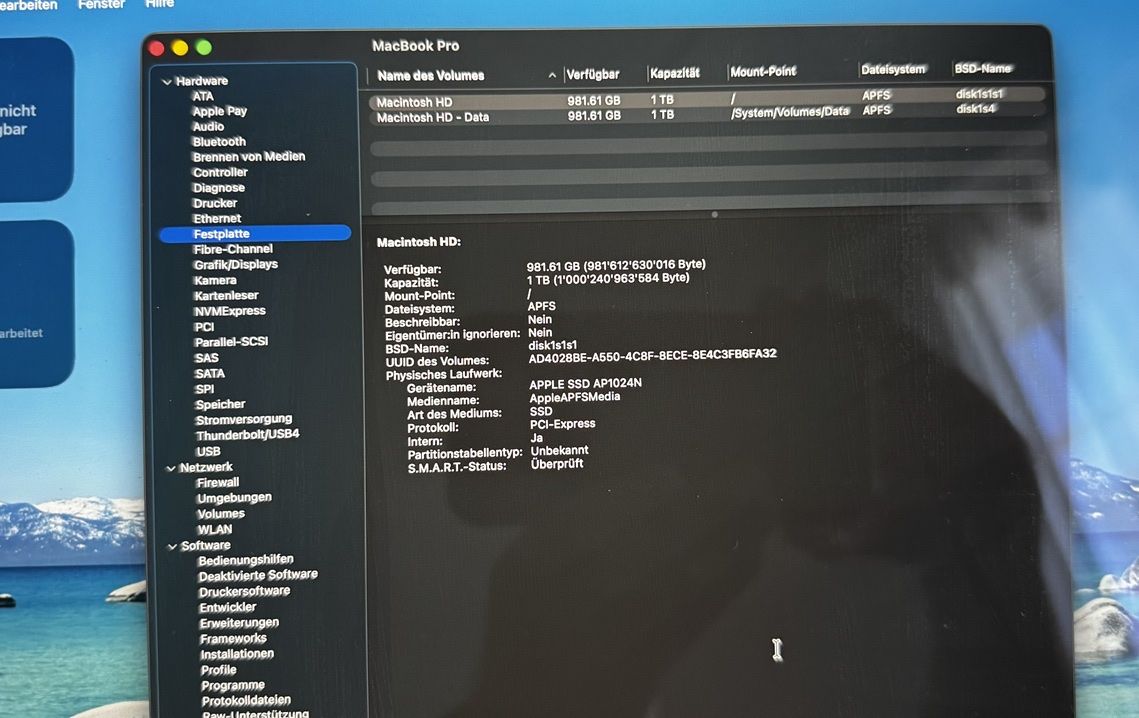Select Firewall under Netzwerk
The height and width of the screenshot is (718, 1139).
click(217, 483)
